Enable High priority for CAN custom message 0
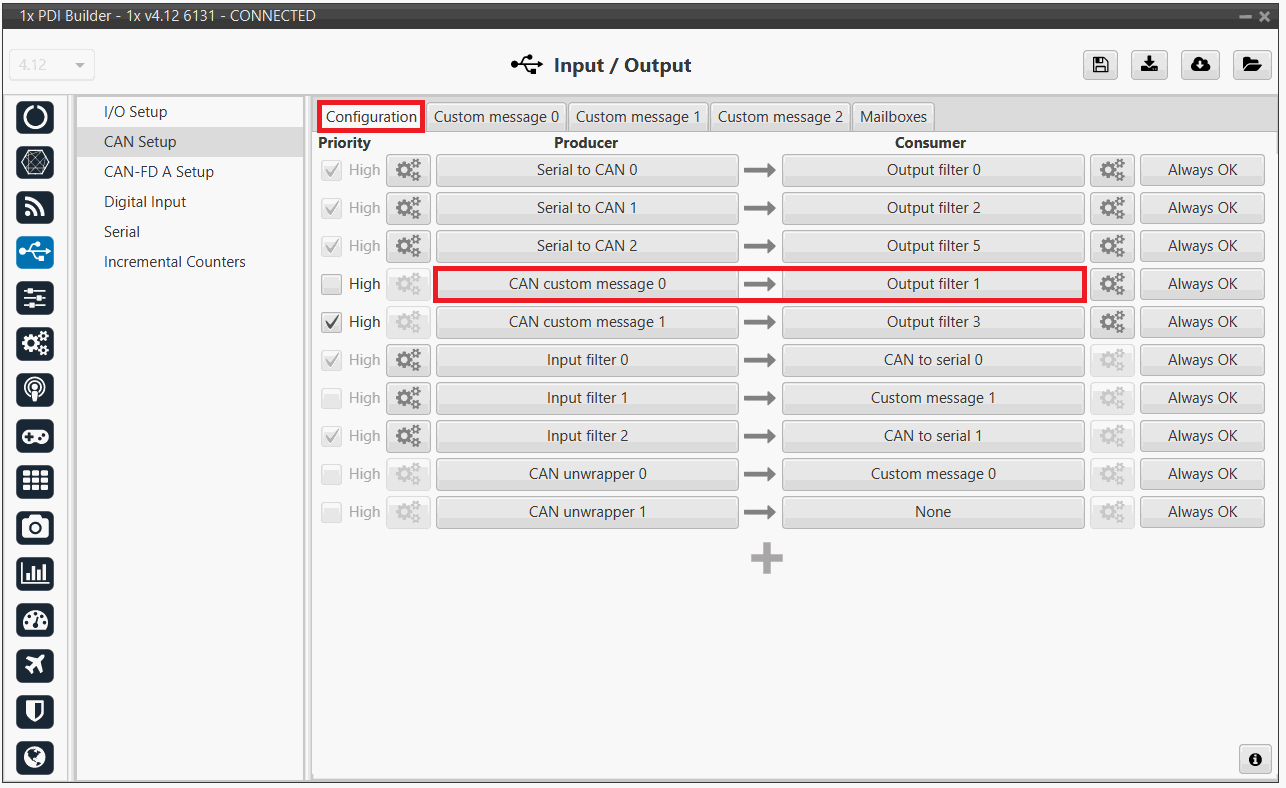Screen dimensions: 1286x788 (331, 284)
